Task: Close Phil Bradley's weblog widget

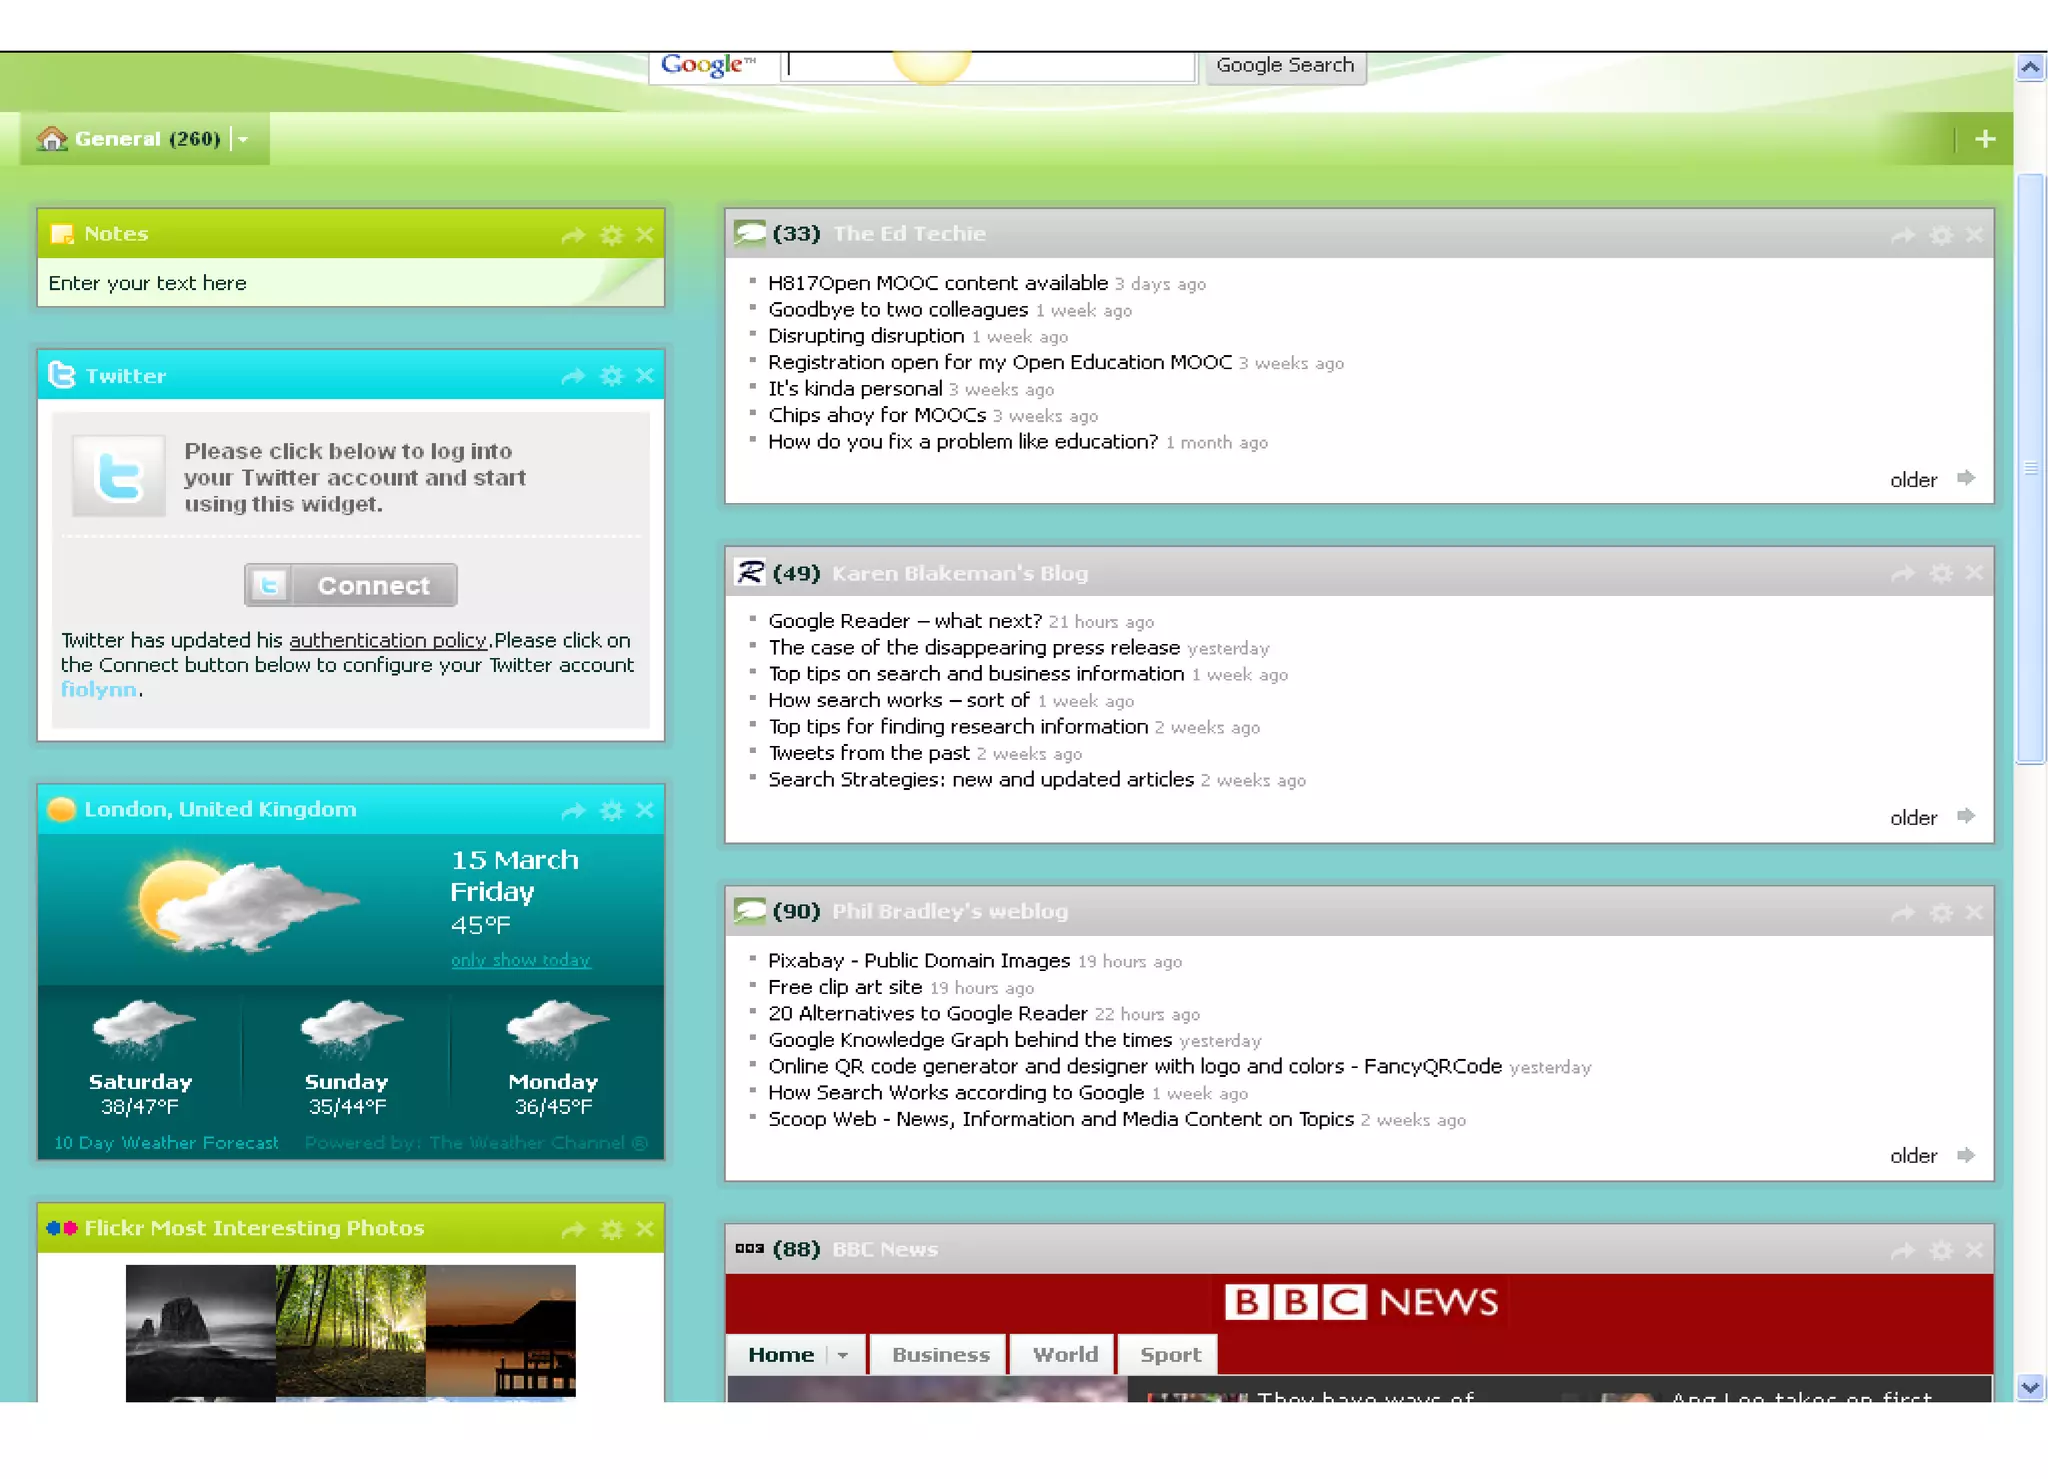Action: pos(1974,912)
